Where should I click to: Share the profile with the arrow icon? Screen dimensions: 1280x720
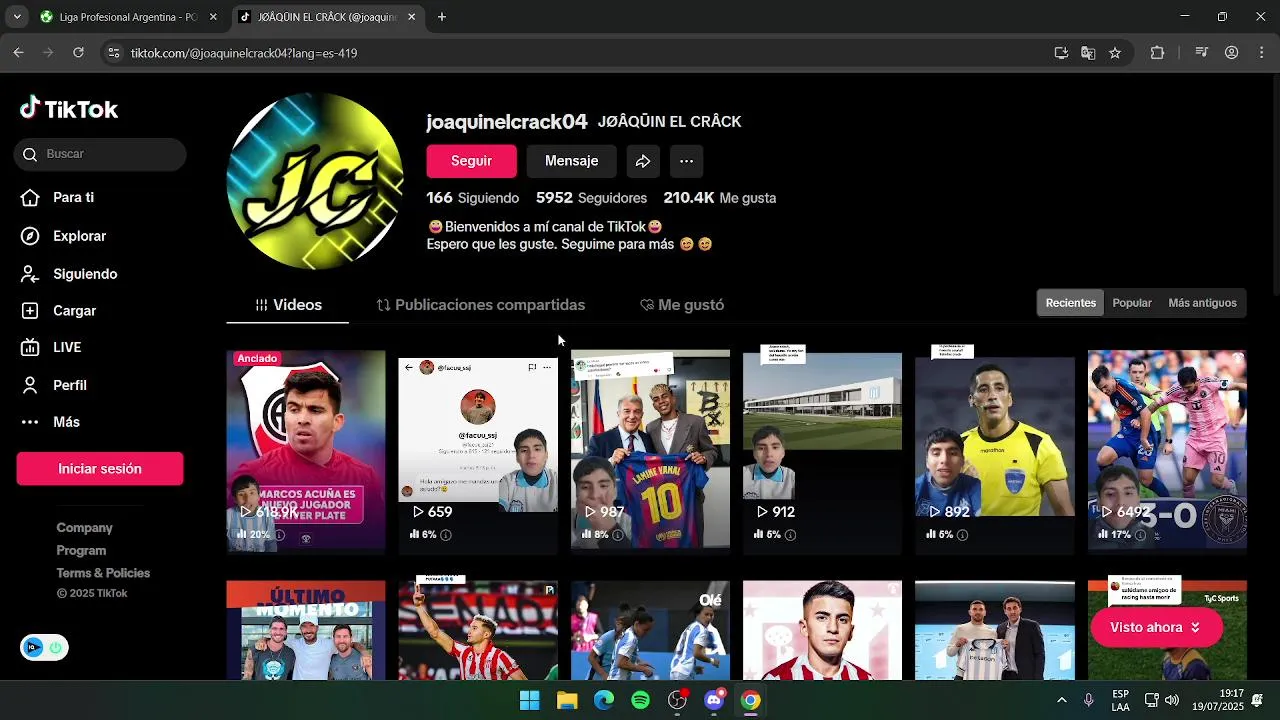(643, 161)
